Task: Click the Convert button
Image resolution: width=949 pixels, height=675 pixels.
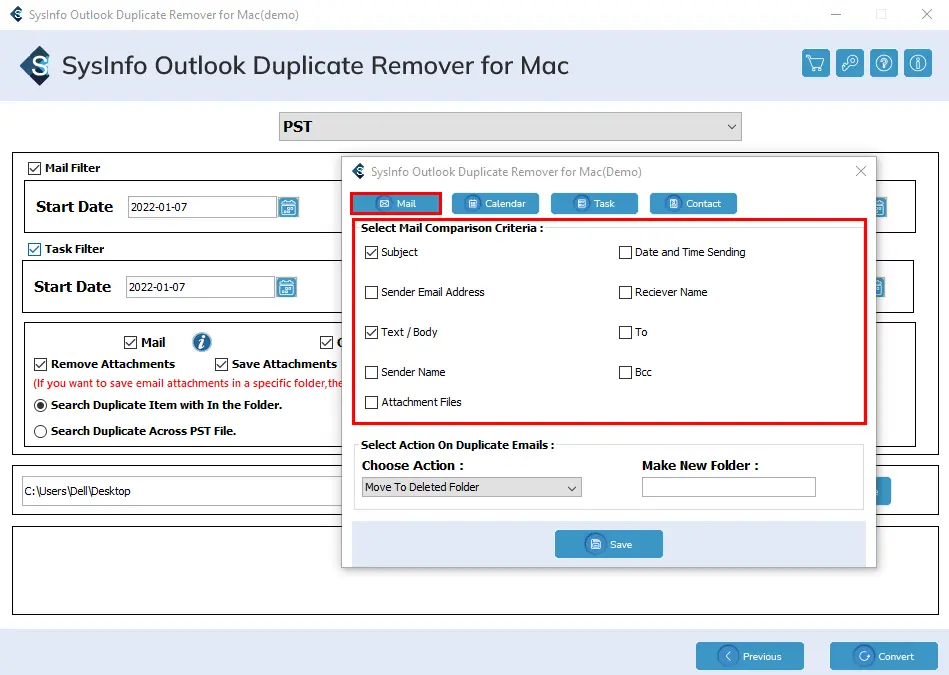Action: click(x=884, y=656)
